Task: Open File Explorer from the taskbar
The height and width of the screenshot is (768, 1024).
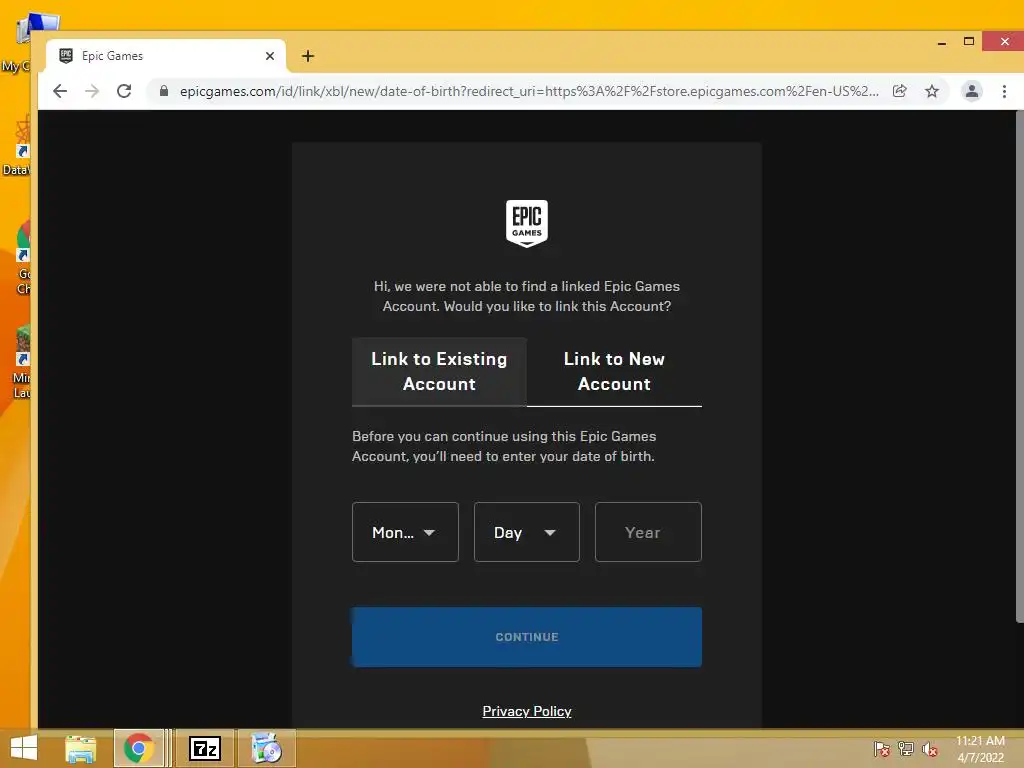Action: tap(80, 748)
